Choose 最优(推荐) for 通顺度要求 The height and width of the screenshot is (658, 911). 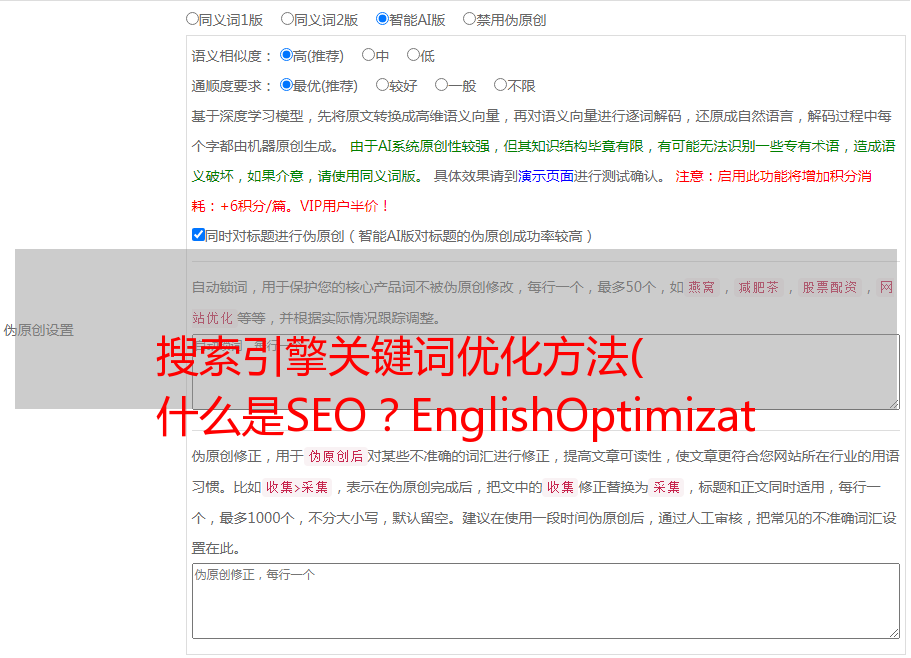286,85
